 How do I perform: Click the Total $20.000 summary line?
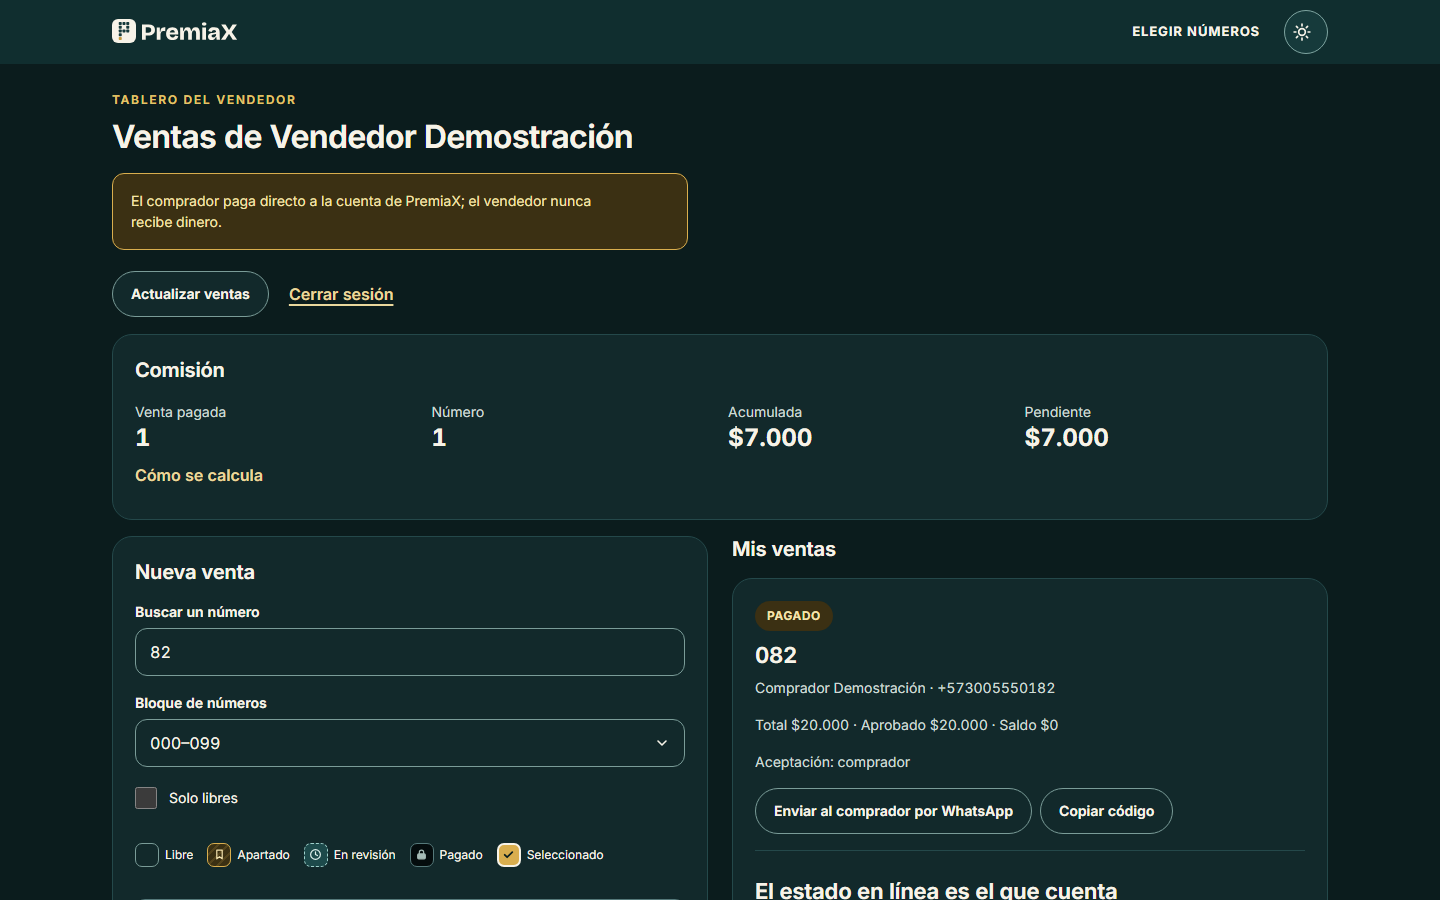(906, 725)
